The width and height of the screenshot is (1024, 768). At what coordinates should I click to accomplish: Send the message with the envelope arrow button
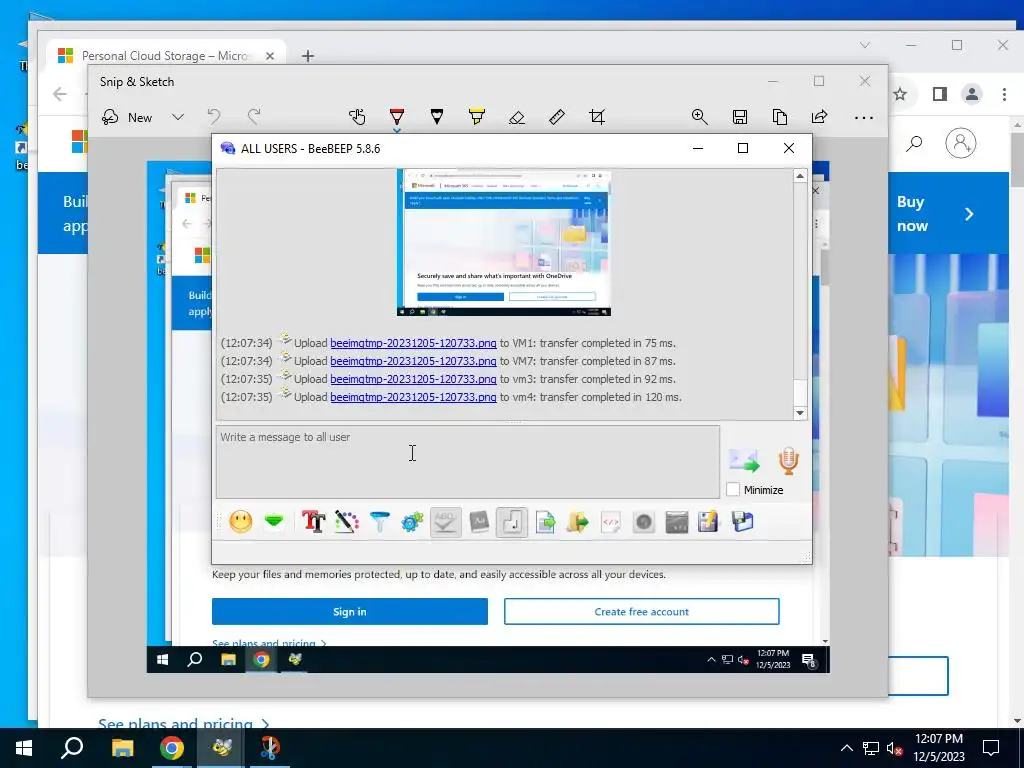pyautogui.click(x=744, y=460)
